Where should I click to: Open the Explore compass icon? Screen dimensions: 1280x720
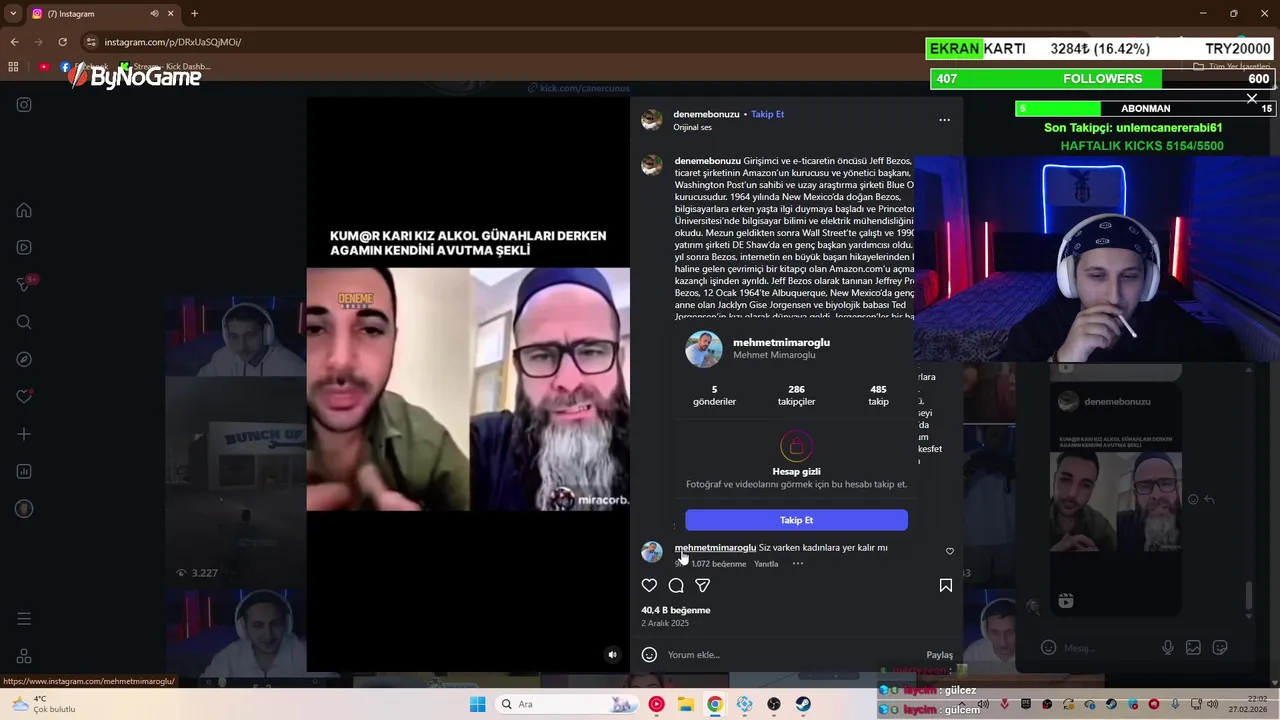24,359
